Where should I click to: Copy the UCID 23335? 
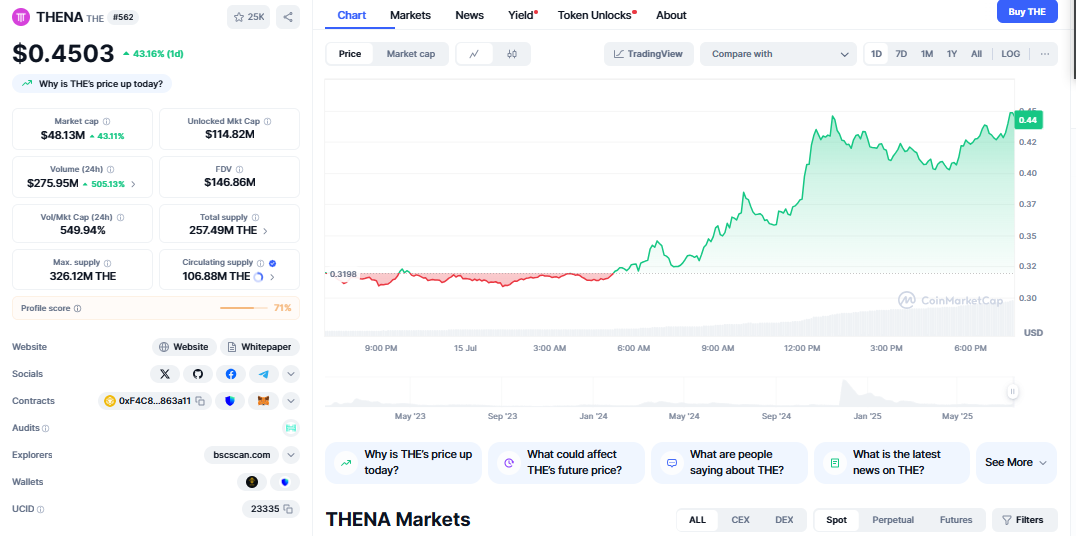coord(288,509)
